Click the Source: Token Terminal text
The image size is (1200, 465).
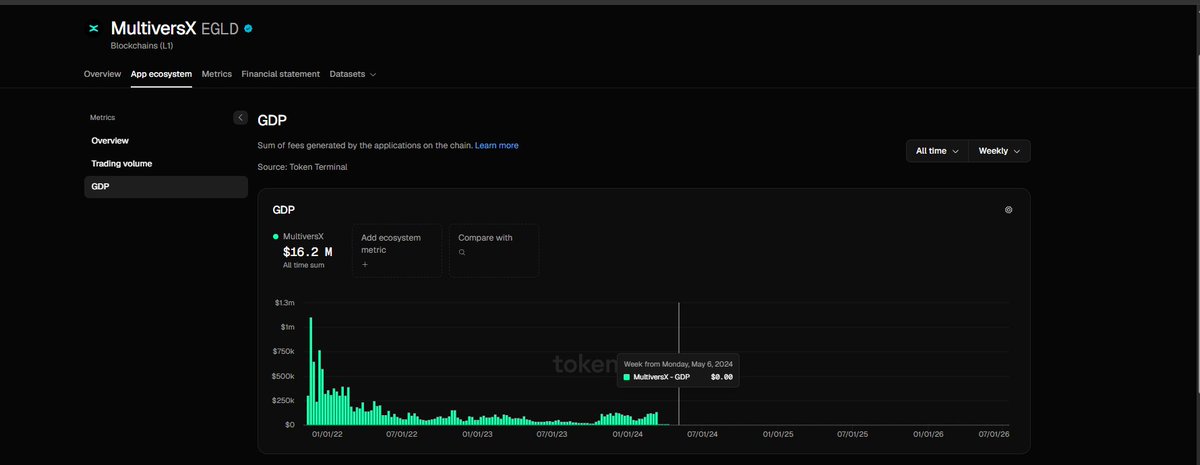coord(302,167)
